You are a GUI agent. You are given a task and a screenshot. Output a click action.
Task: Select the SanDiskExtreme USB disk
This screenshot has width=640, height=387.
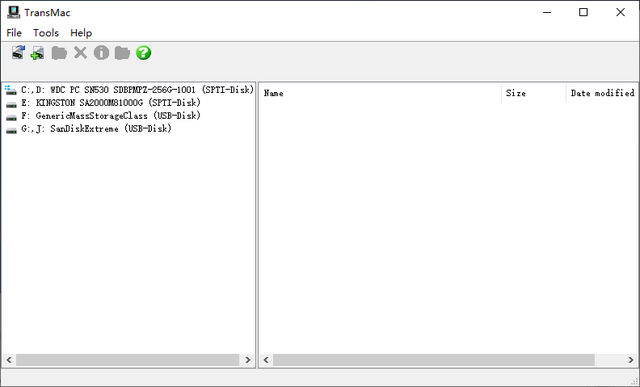[88, 129]
